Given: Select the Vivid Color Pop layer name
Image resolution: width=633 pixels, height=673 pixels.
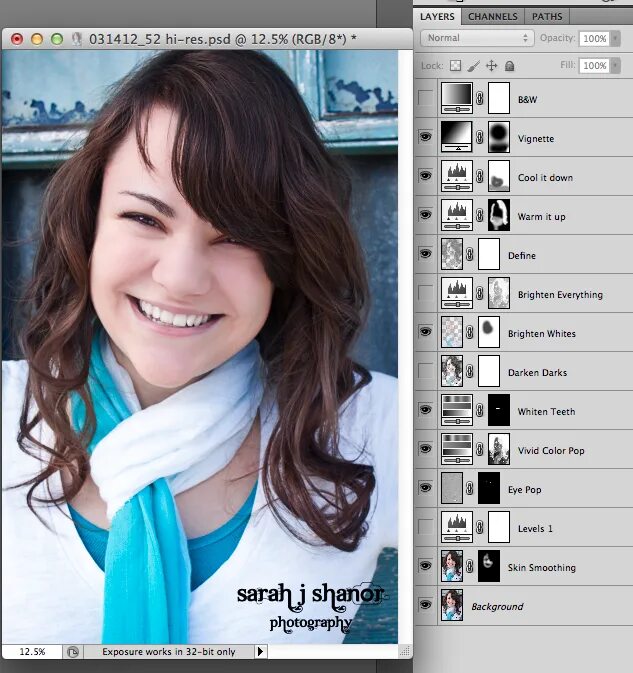Looking at the screenshot, I should (x=551, y=451).
